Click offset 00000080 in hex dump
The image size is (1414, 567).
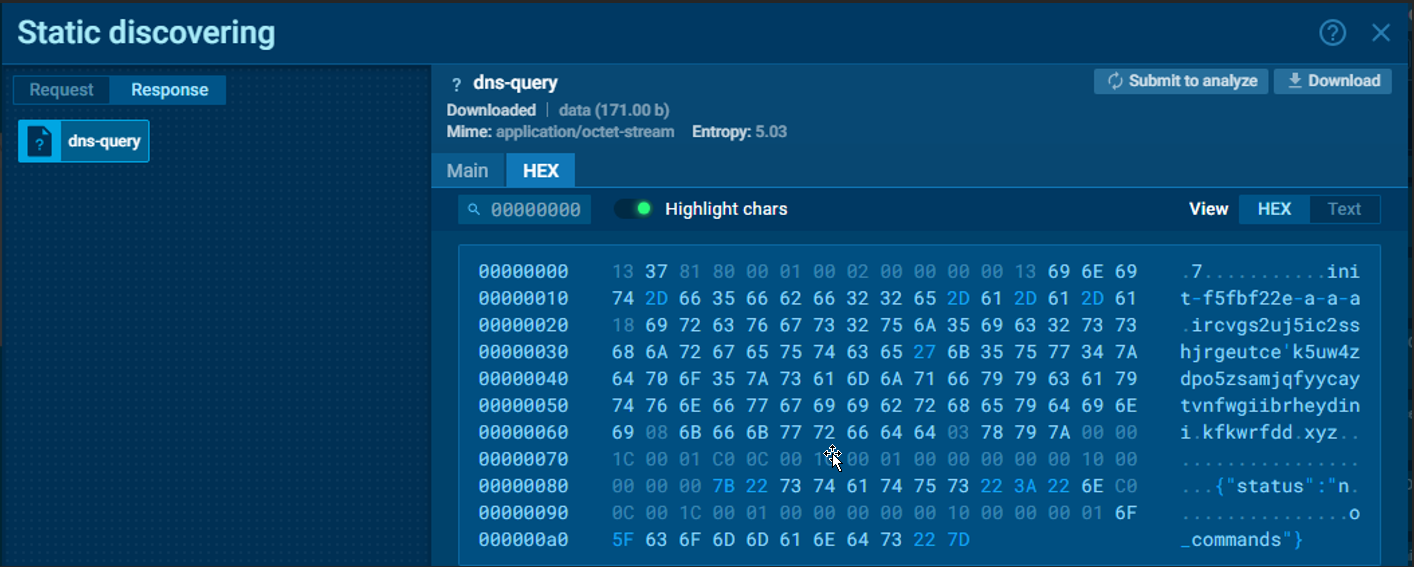(523, 486)
